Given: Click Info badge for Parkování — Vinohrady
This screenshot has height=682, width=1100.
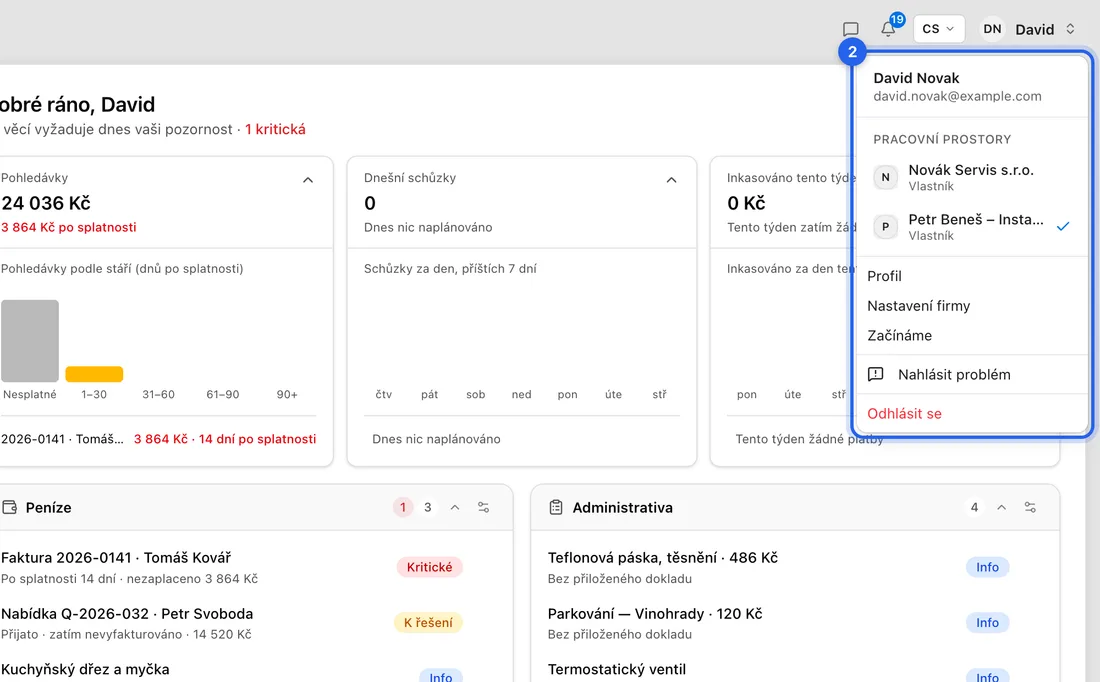Looking at the screenshot, I should [987, 622].
